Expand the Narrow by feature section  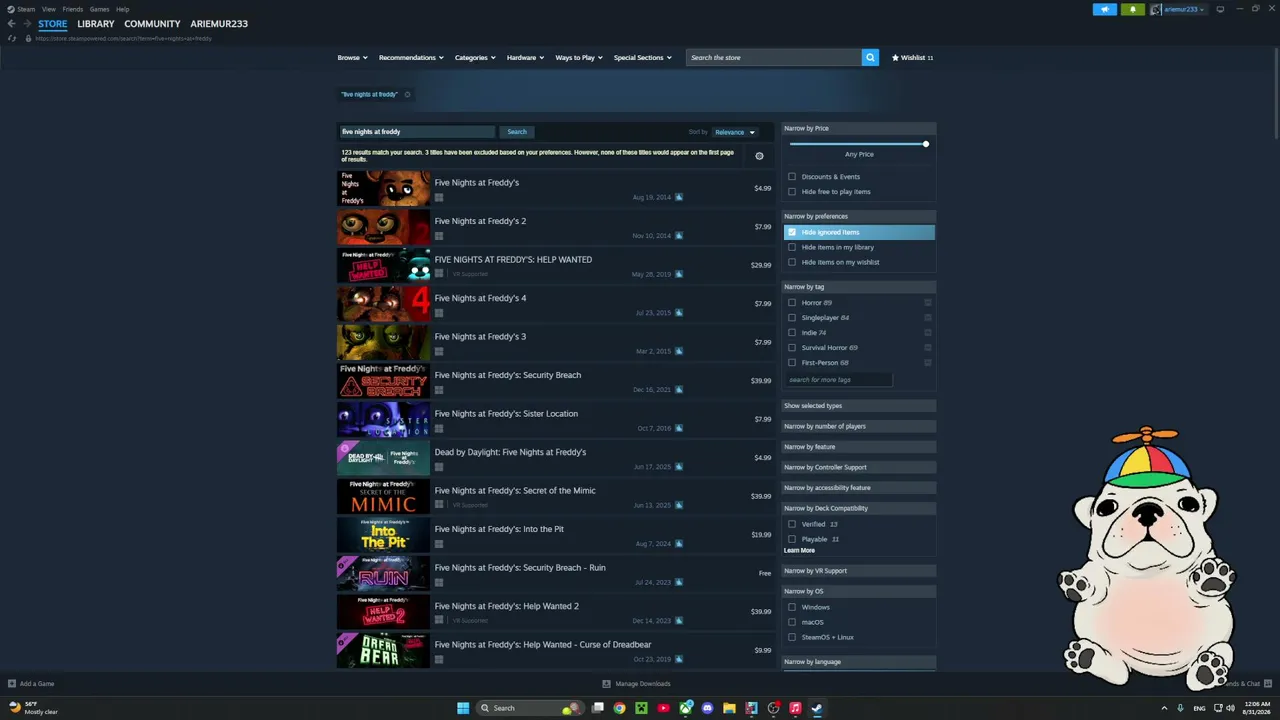click(x=858, y=447)
